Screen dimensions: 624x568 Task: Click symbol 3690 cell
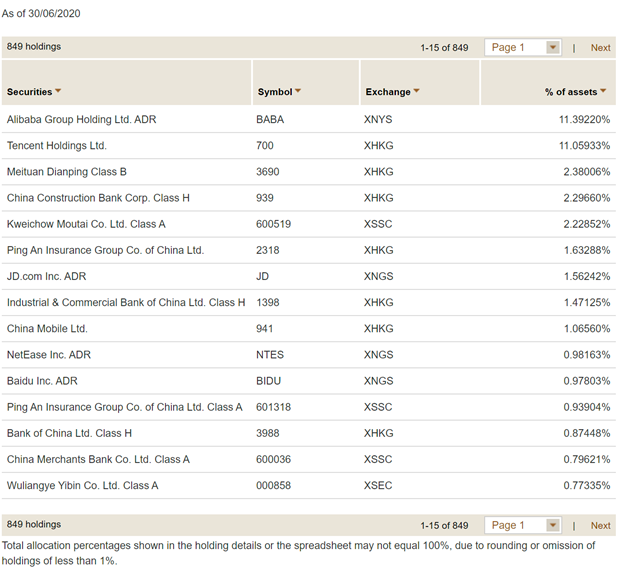click(267, 172)
